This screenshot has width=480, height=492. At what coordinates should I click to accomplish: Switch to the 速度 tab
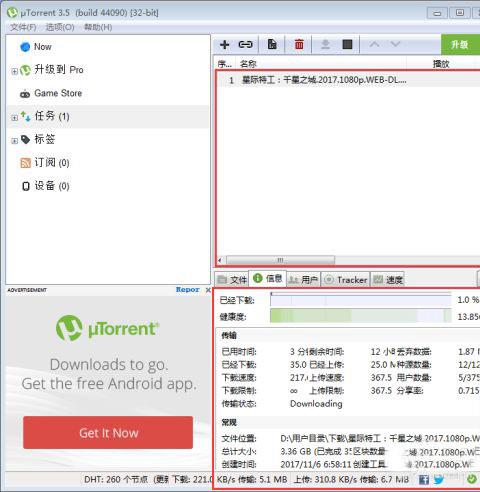tap(388, 279)
